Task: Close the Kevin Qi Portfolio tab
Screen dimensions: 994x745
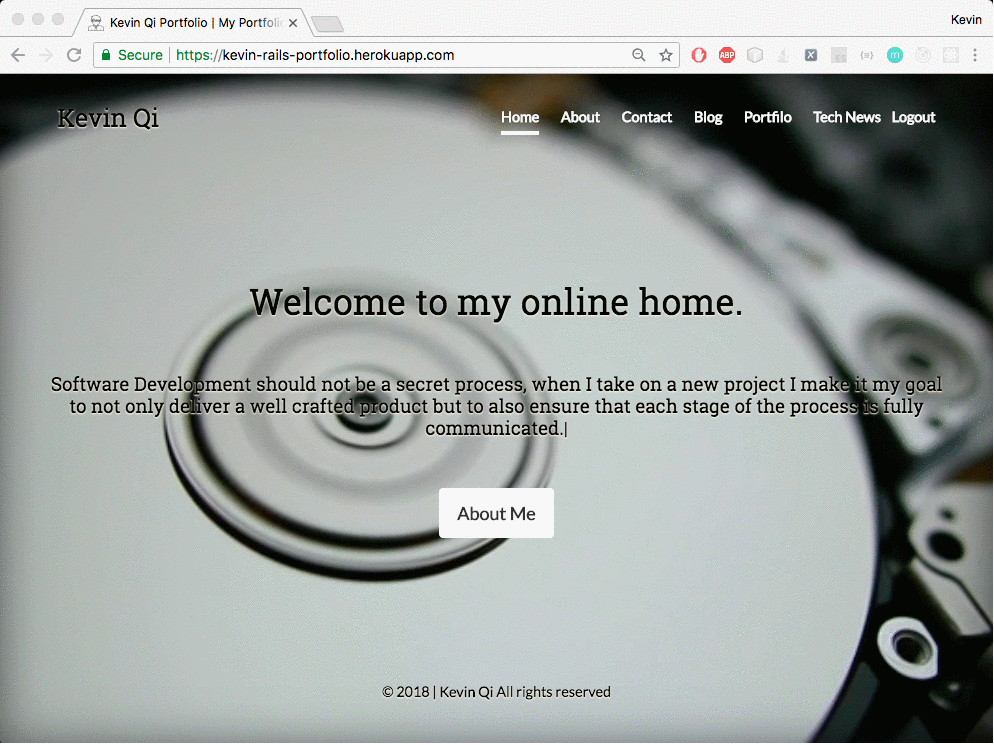Action: pyautogui.click(x=293, y=21)
